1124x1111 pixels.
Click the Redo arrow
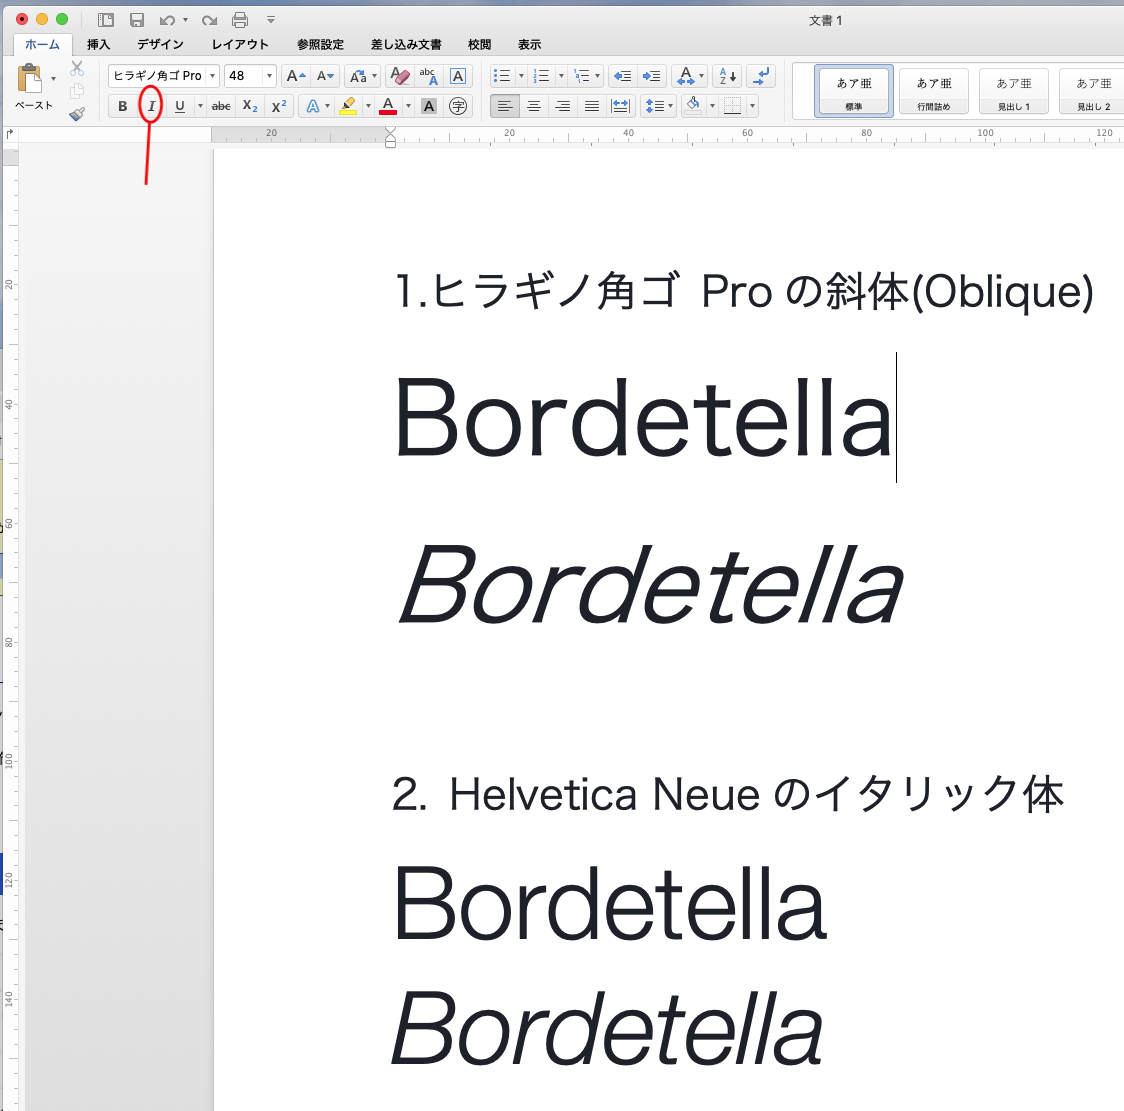coord(209,20)
